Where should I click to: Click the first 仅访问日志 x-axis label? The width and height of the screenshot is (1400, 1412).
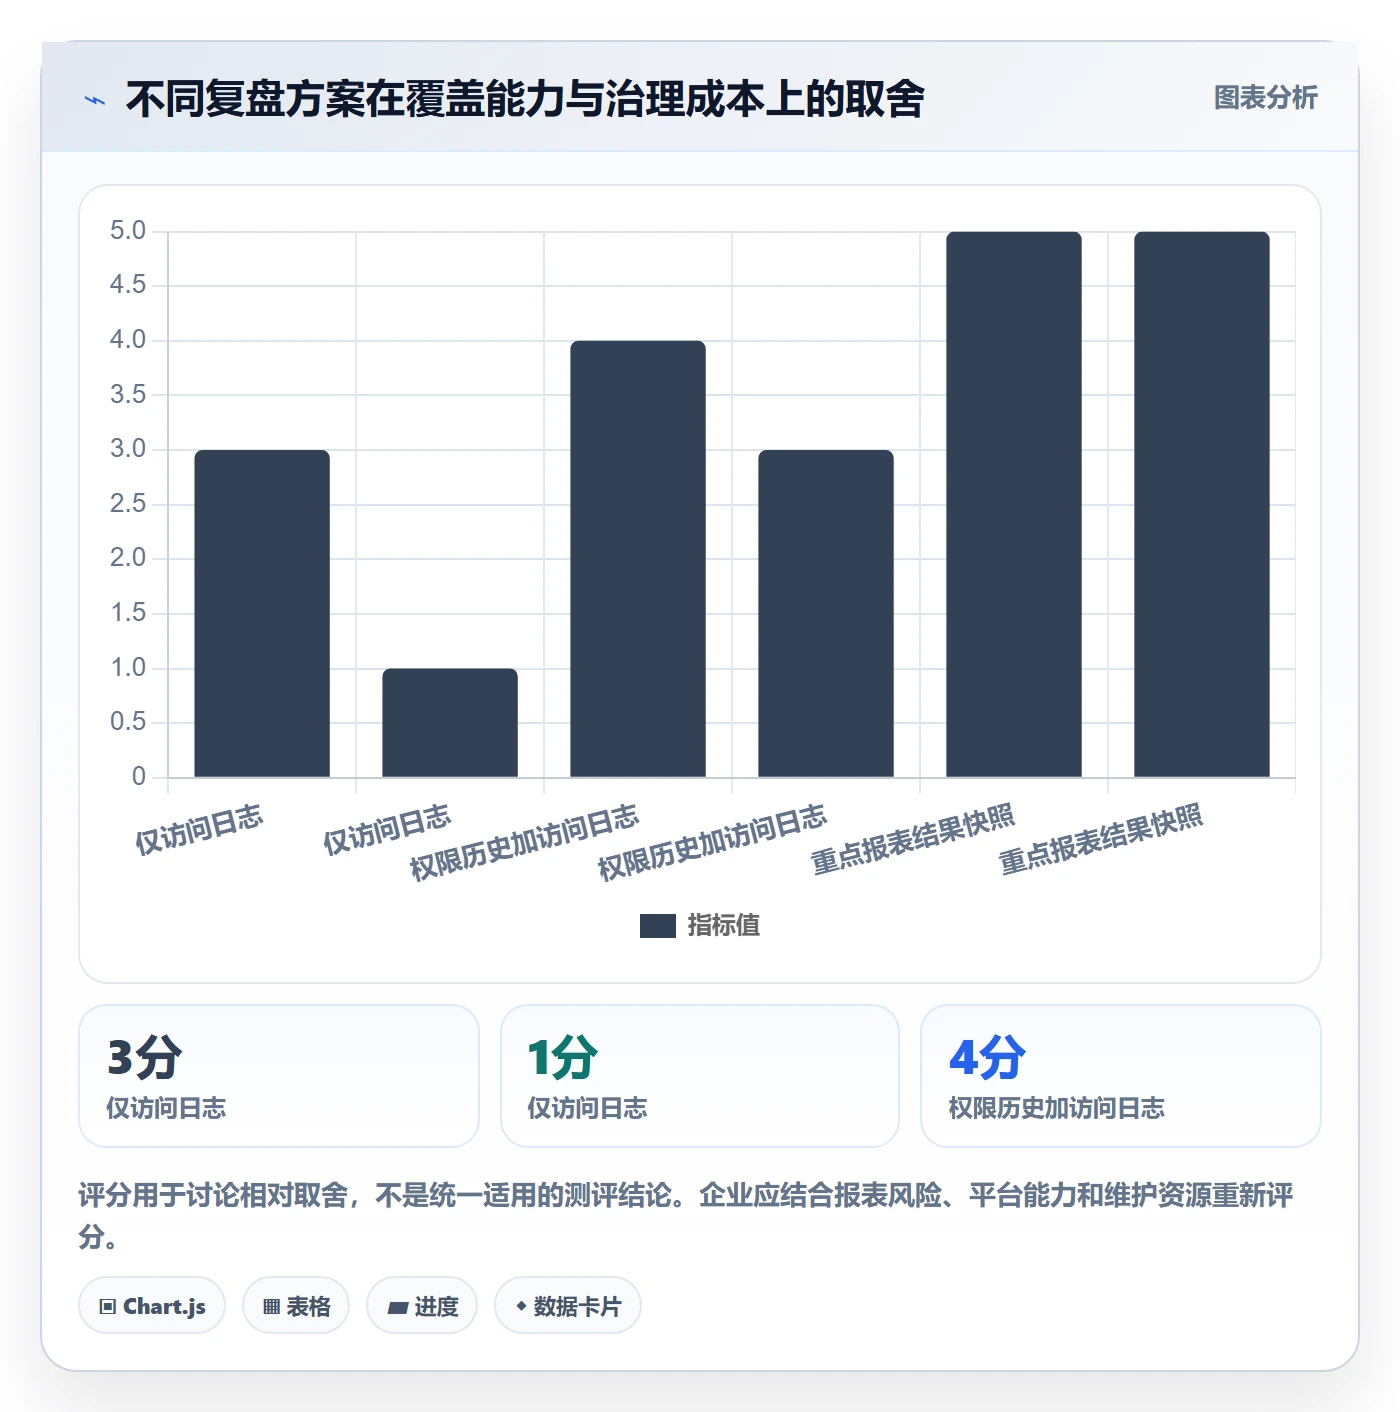(x=199, y=830)
